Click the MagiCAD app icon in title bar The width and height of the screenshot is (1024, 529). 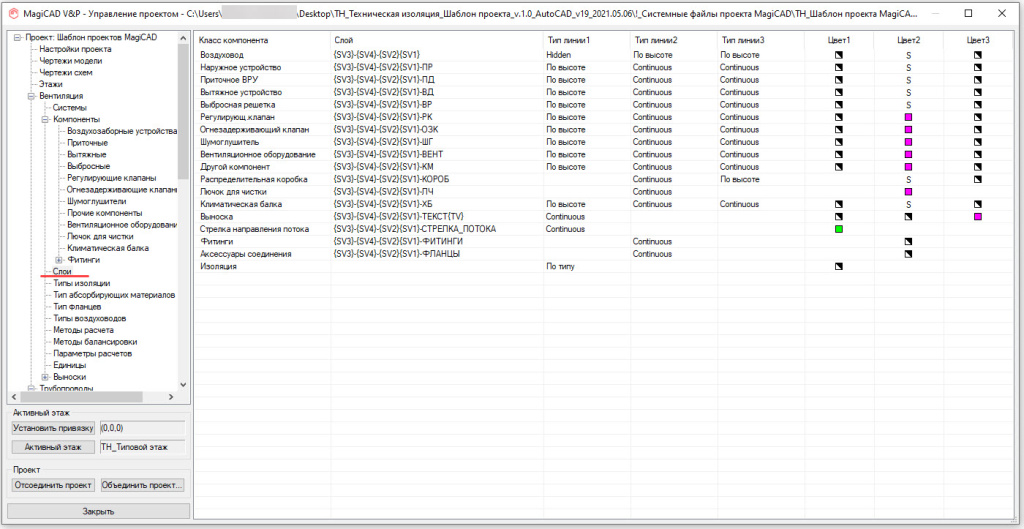12,14
